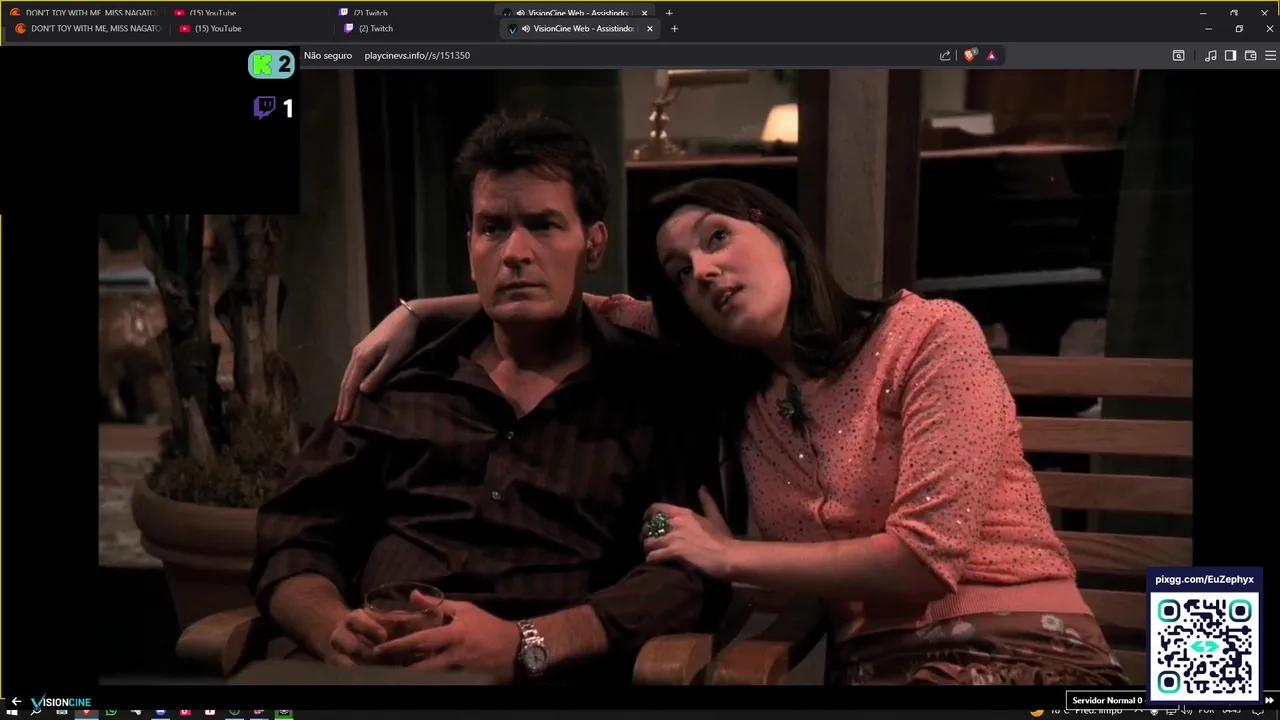Open the Brave Shields lion icon

969,56
